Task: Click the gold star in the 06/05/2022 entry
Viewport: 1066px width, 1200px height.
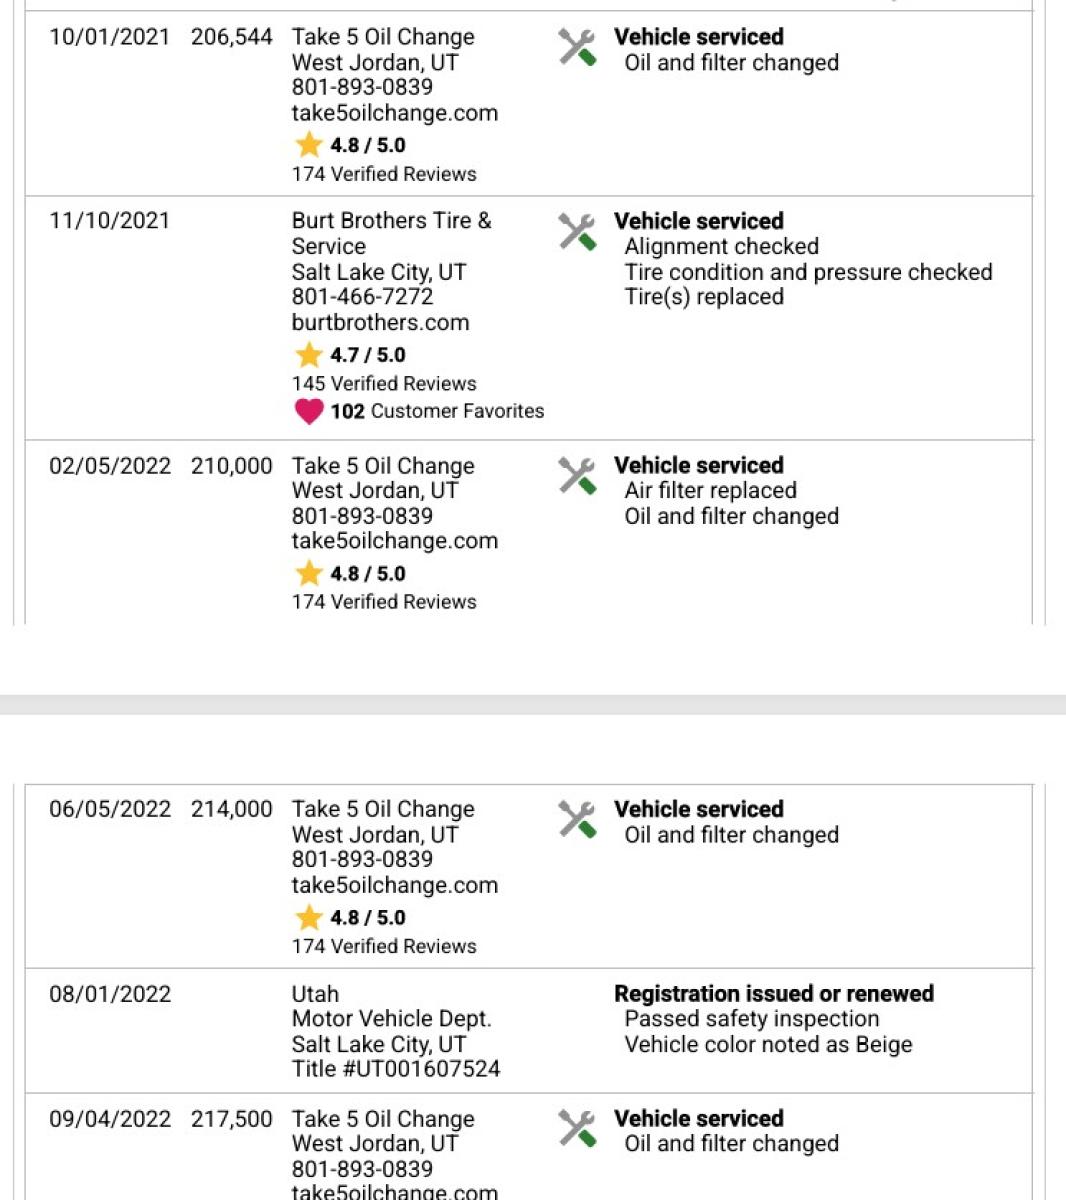Action: (x=309, y=918)
